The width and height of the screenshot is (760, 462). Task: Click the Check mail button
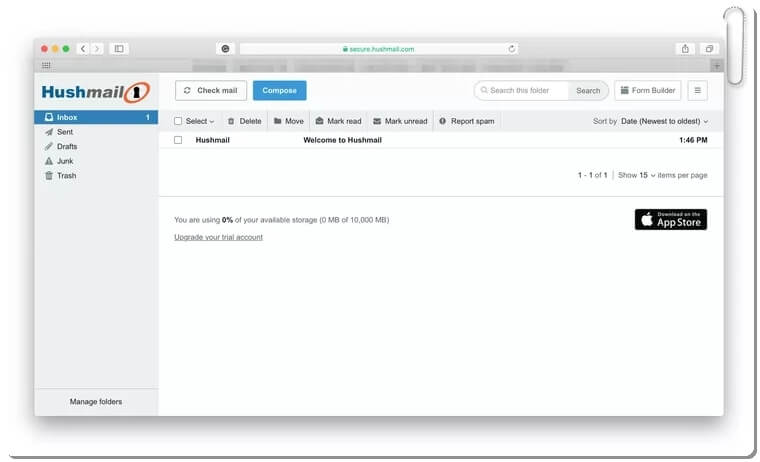coord(211,91)
